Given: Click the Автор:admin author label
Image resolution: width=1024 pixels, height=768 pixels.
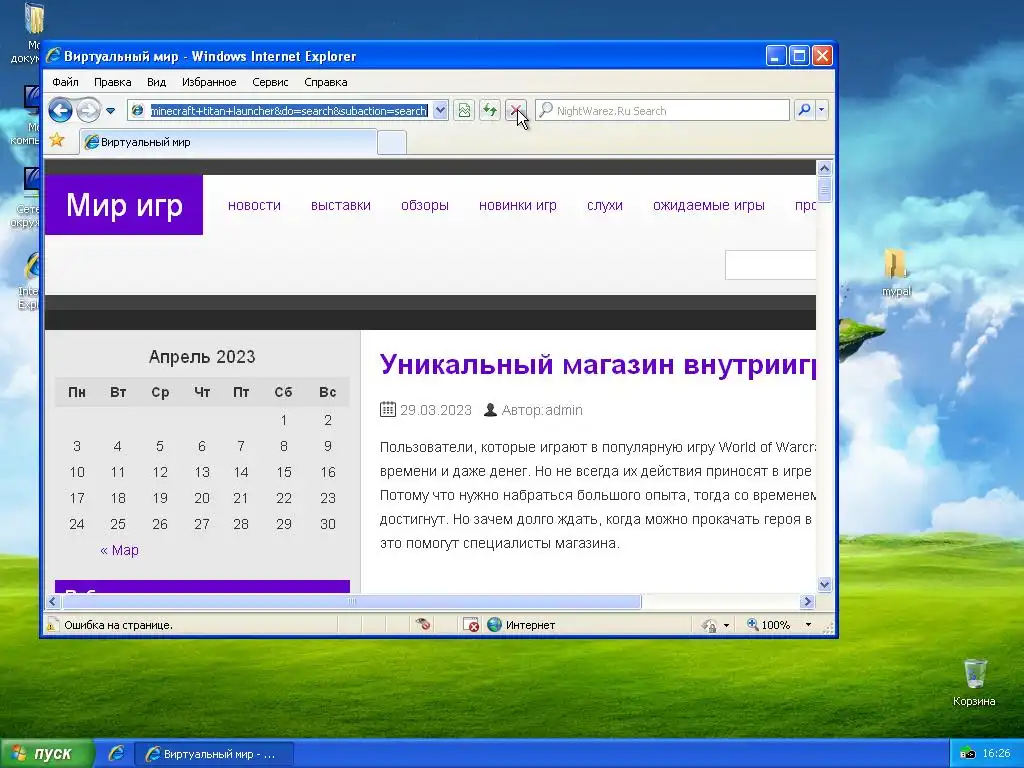Looking at the screenshot, I should click(541, 410).
